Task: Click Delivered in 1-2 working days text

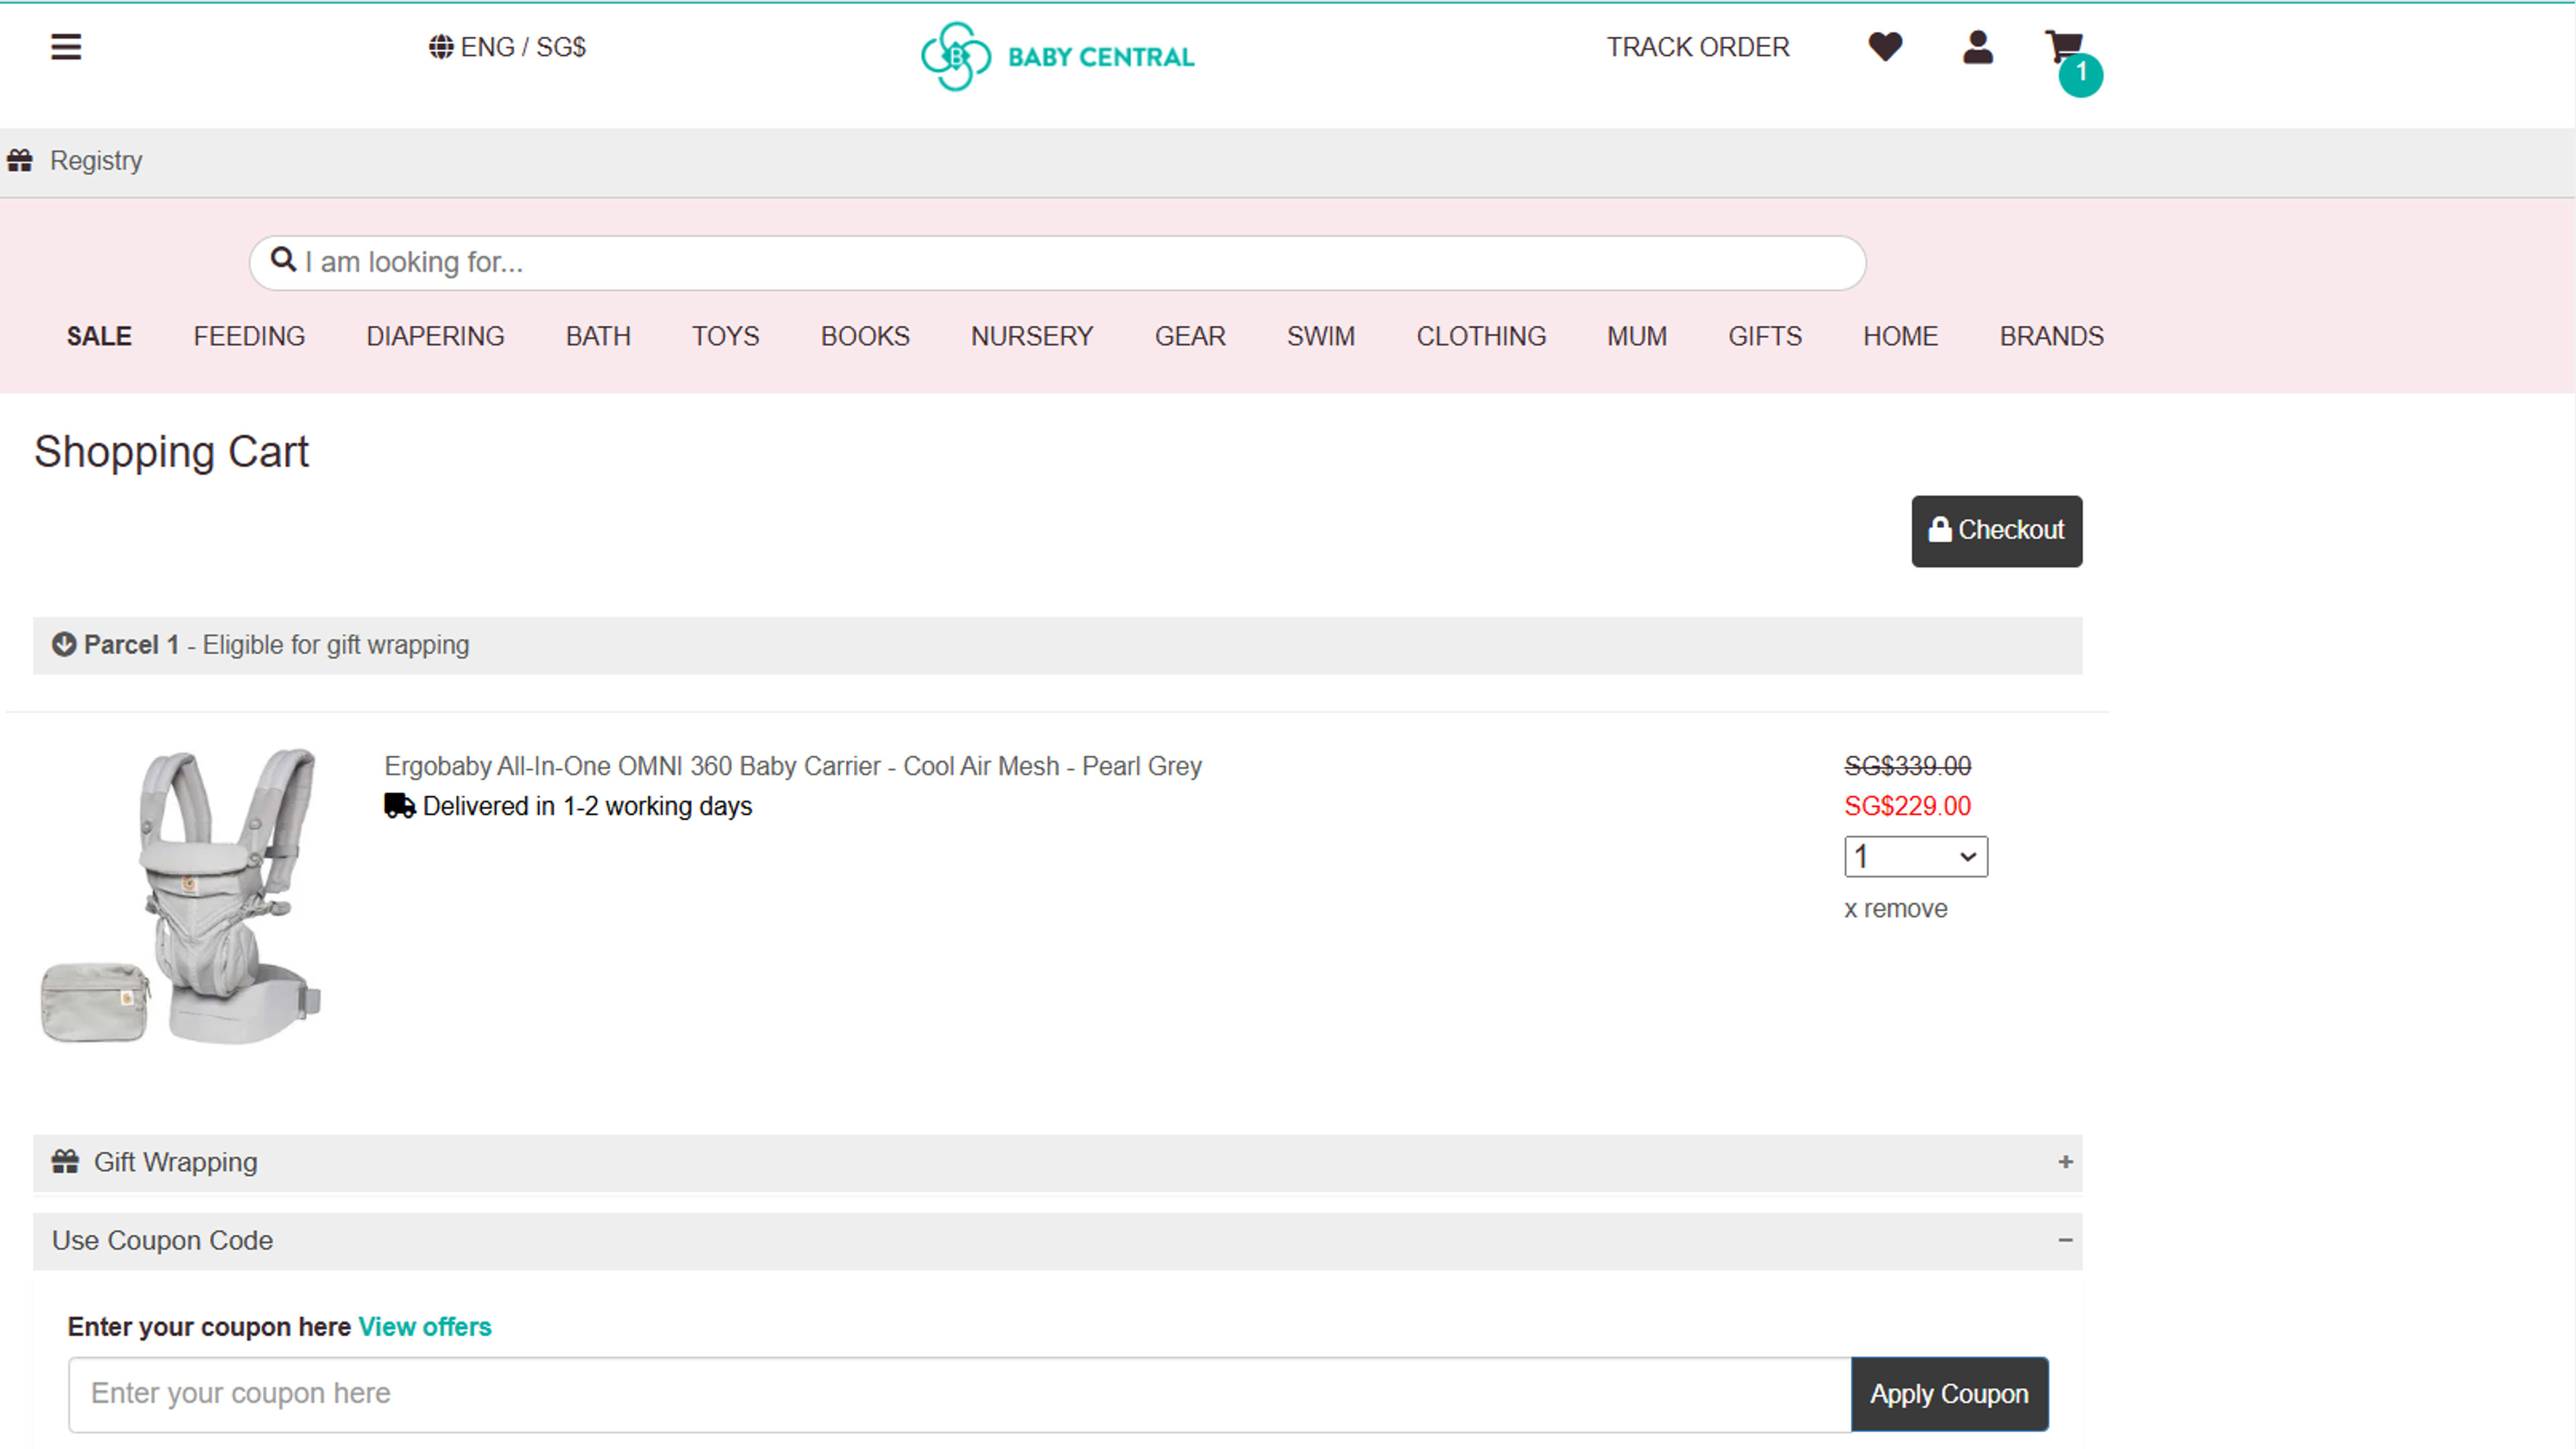Action: [x=587, y=806]
